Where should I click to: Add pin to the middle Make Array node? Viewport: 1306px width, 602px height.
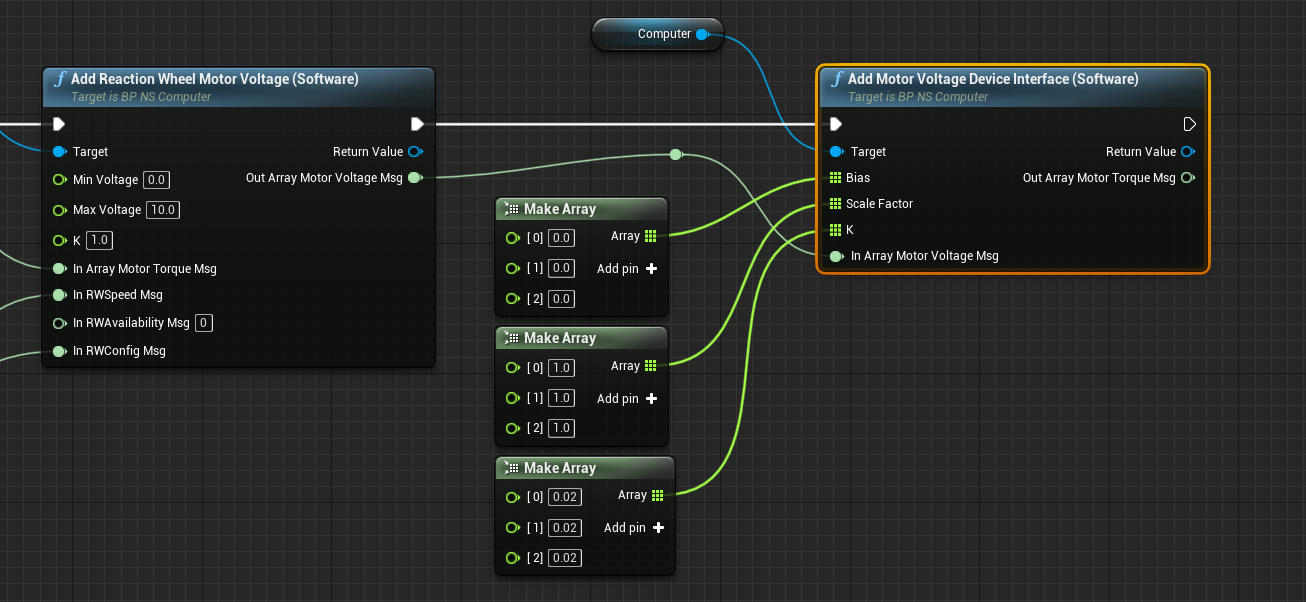click(x=651, y=399)
